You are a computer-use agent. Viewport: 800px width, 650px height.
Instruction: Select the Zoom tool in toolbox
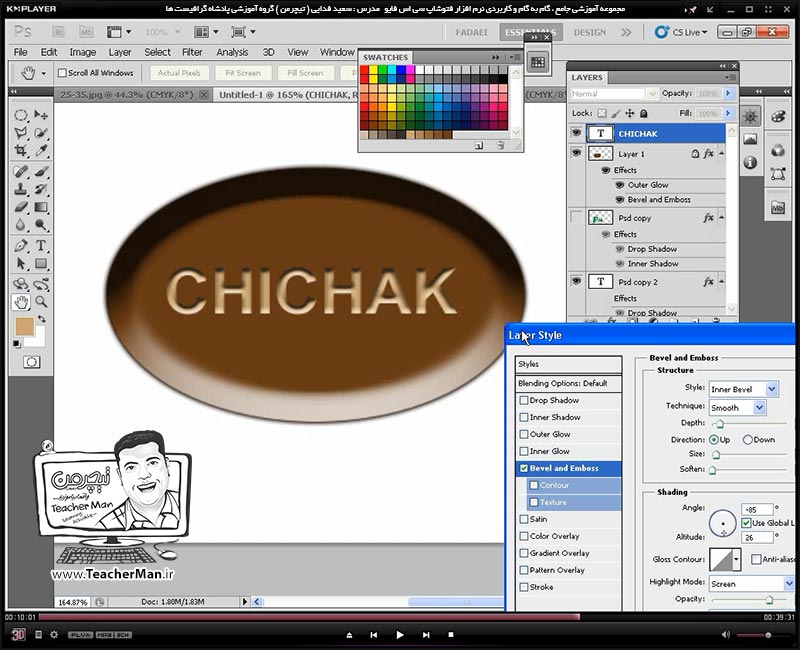click(41, 302)
